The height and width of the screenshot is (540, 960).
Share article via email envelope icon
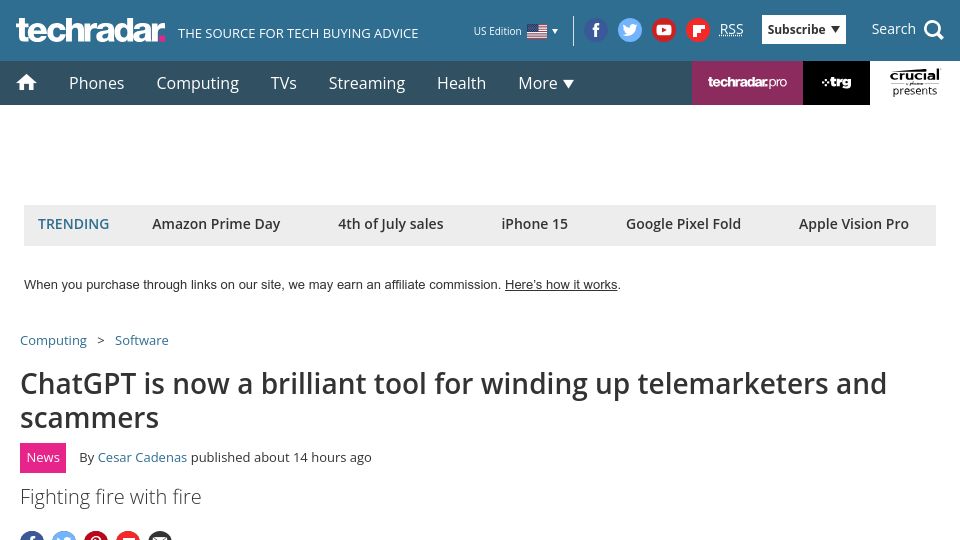point(160,536)
